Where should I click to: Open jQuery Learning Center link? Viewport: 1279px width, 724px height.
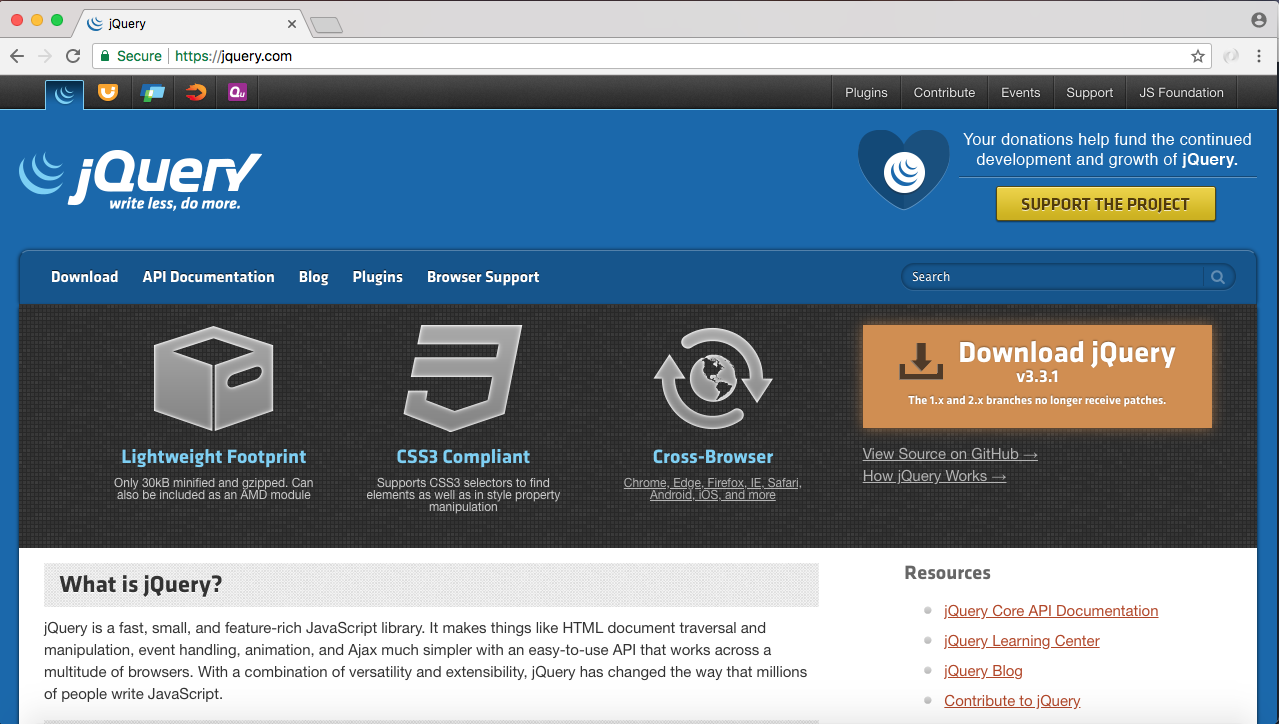1022,641
